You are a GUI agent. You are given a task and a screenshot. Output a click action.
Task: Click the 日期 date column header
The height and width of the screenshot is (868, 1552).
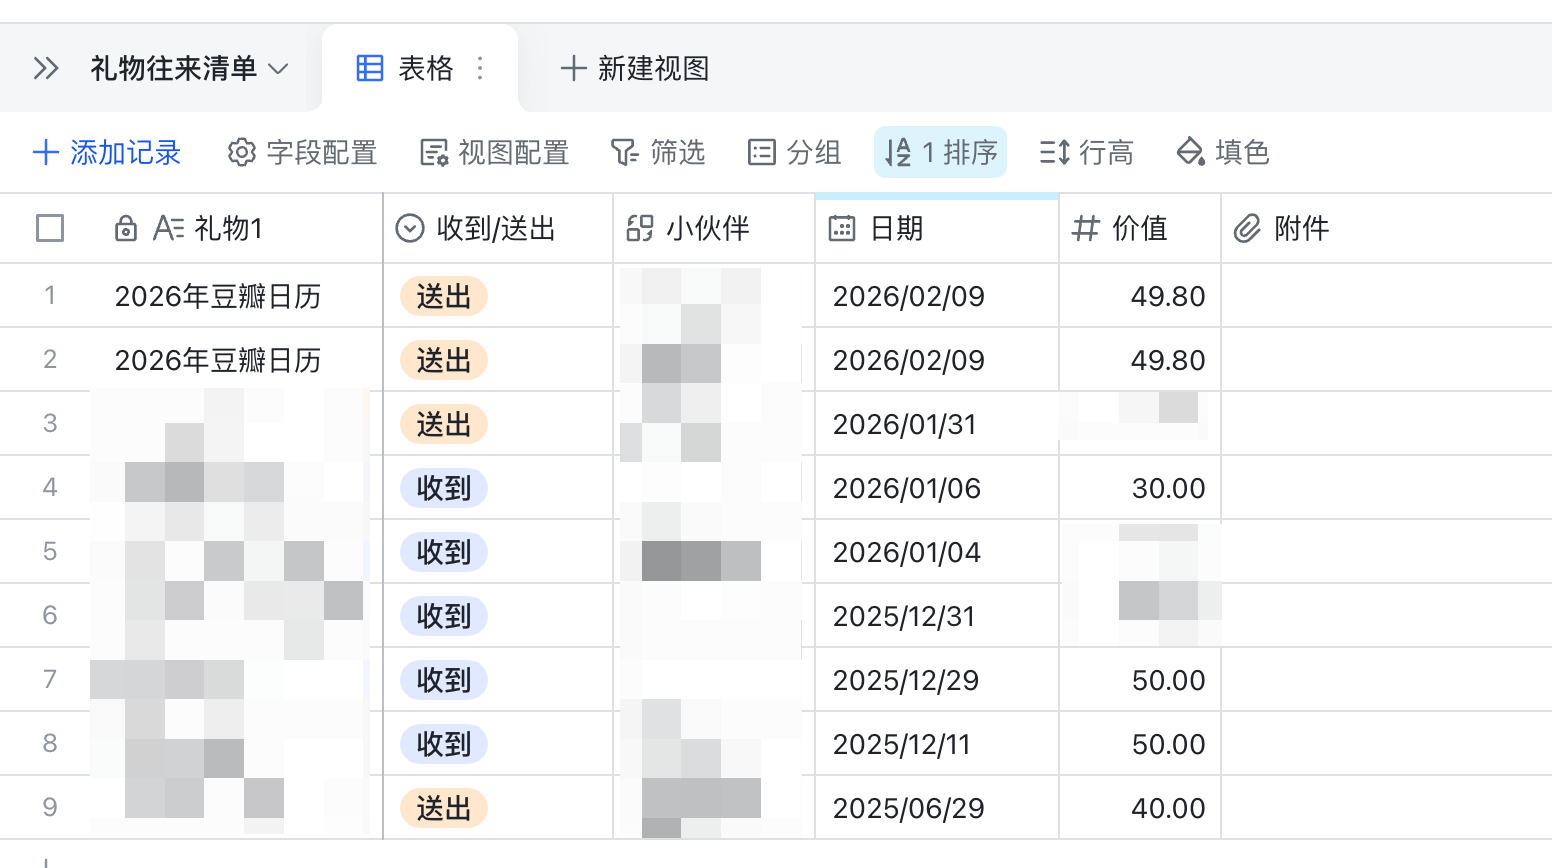click(x=896, y=229)
